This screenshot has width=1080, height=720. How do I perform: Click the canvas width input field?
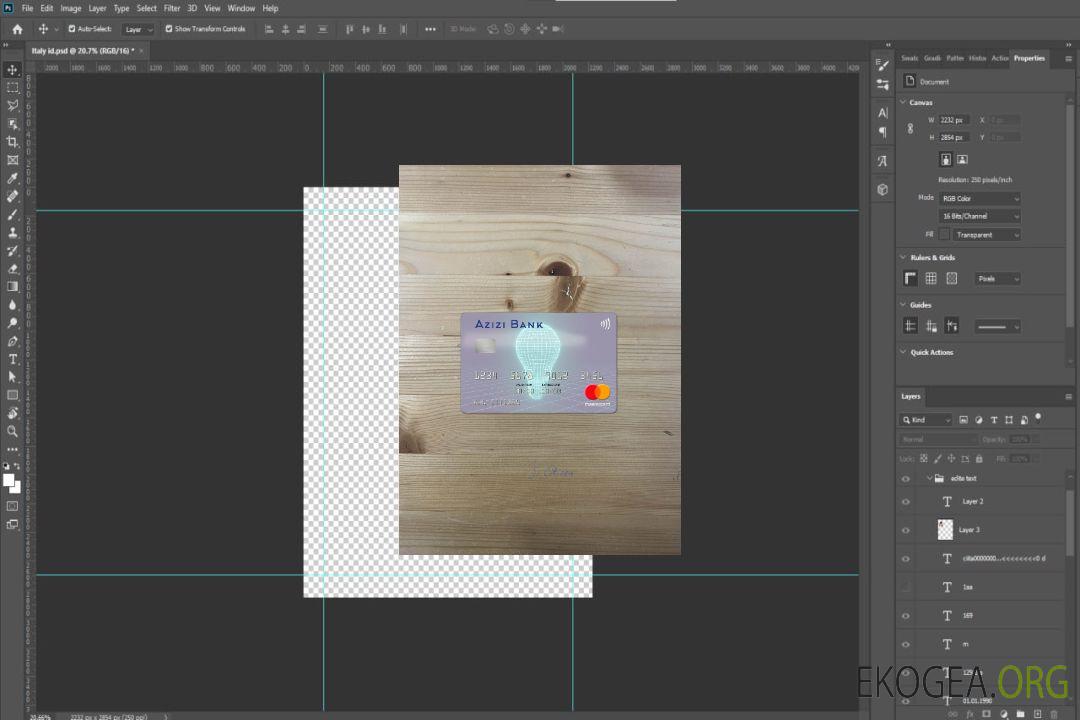coord(954,120)
